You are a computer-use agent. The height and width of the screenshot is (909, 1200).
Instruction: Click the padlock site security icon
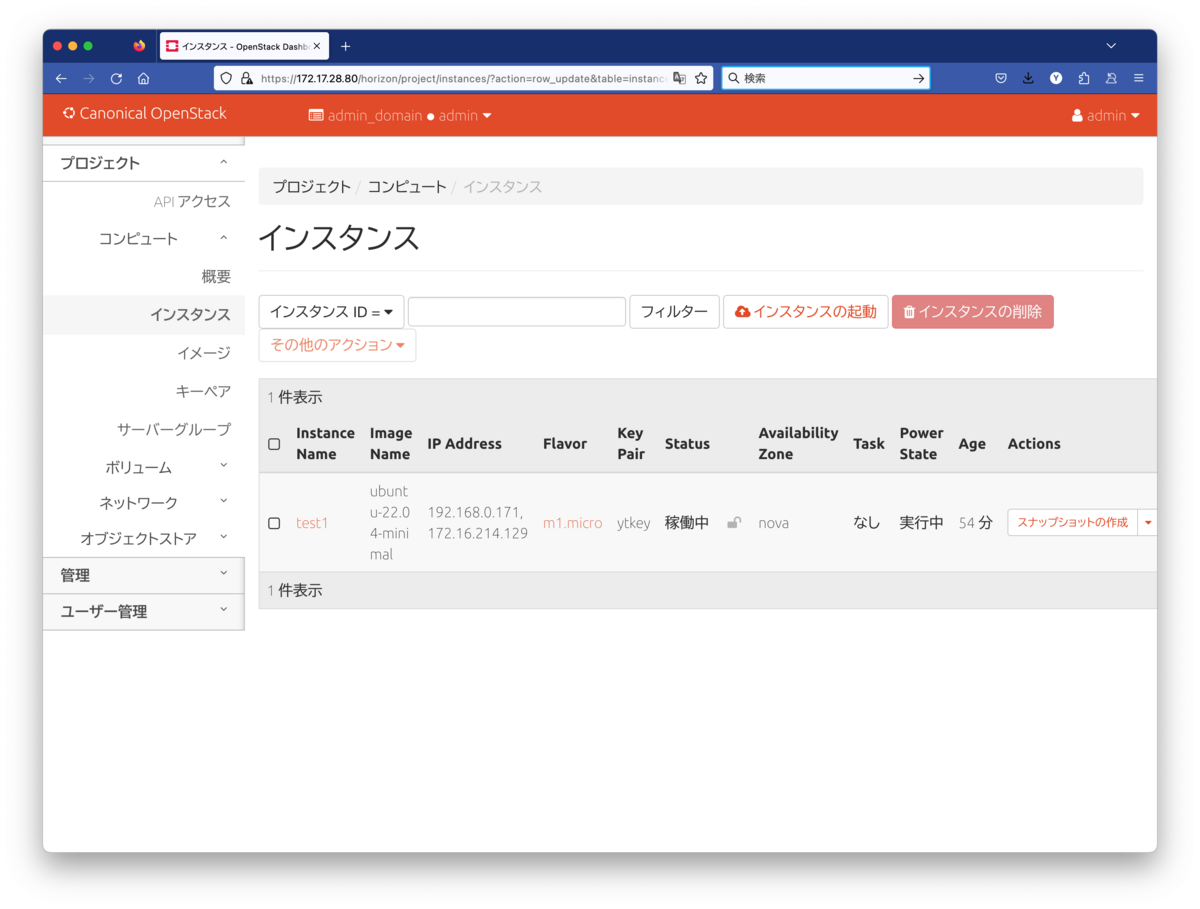(246, 78)
